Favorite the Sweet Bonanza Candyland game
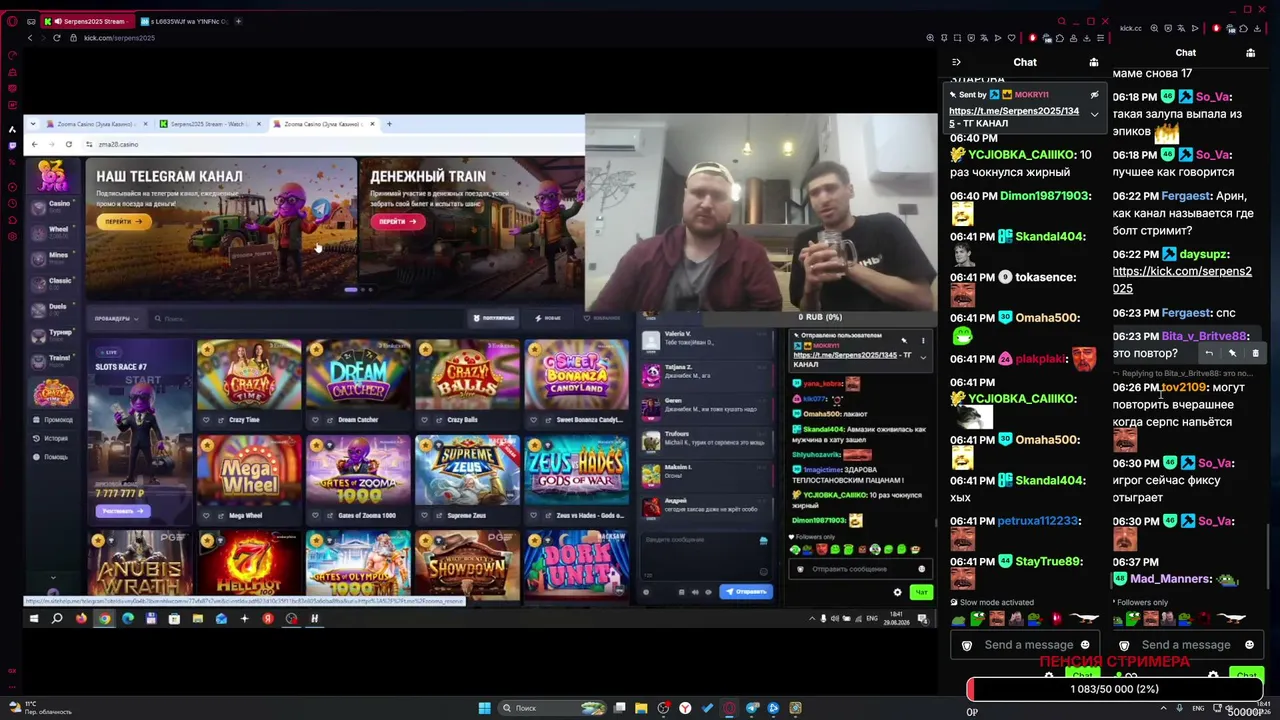Viewport: 1280px width, 720px height. tap(533, 420)
